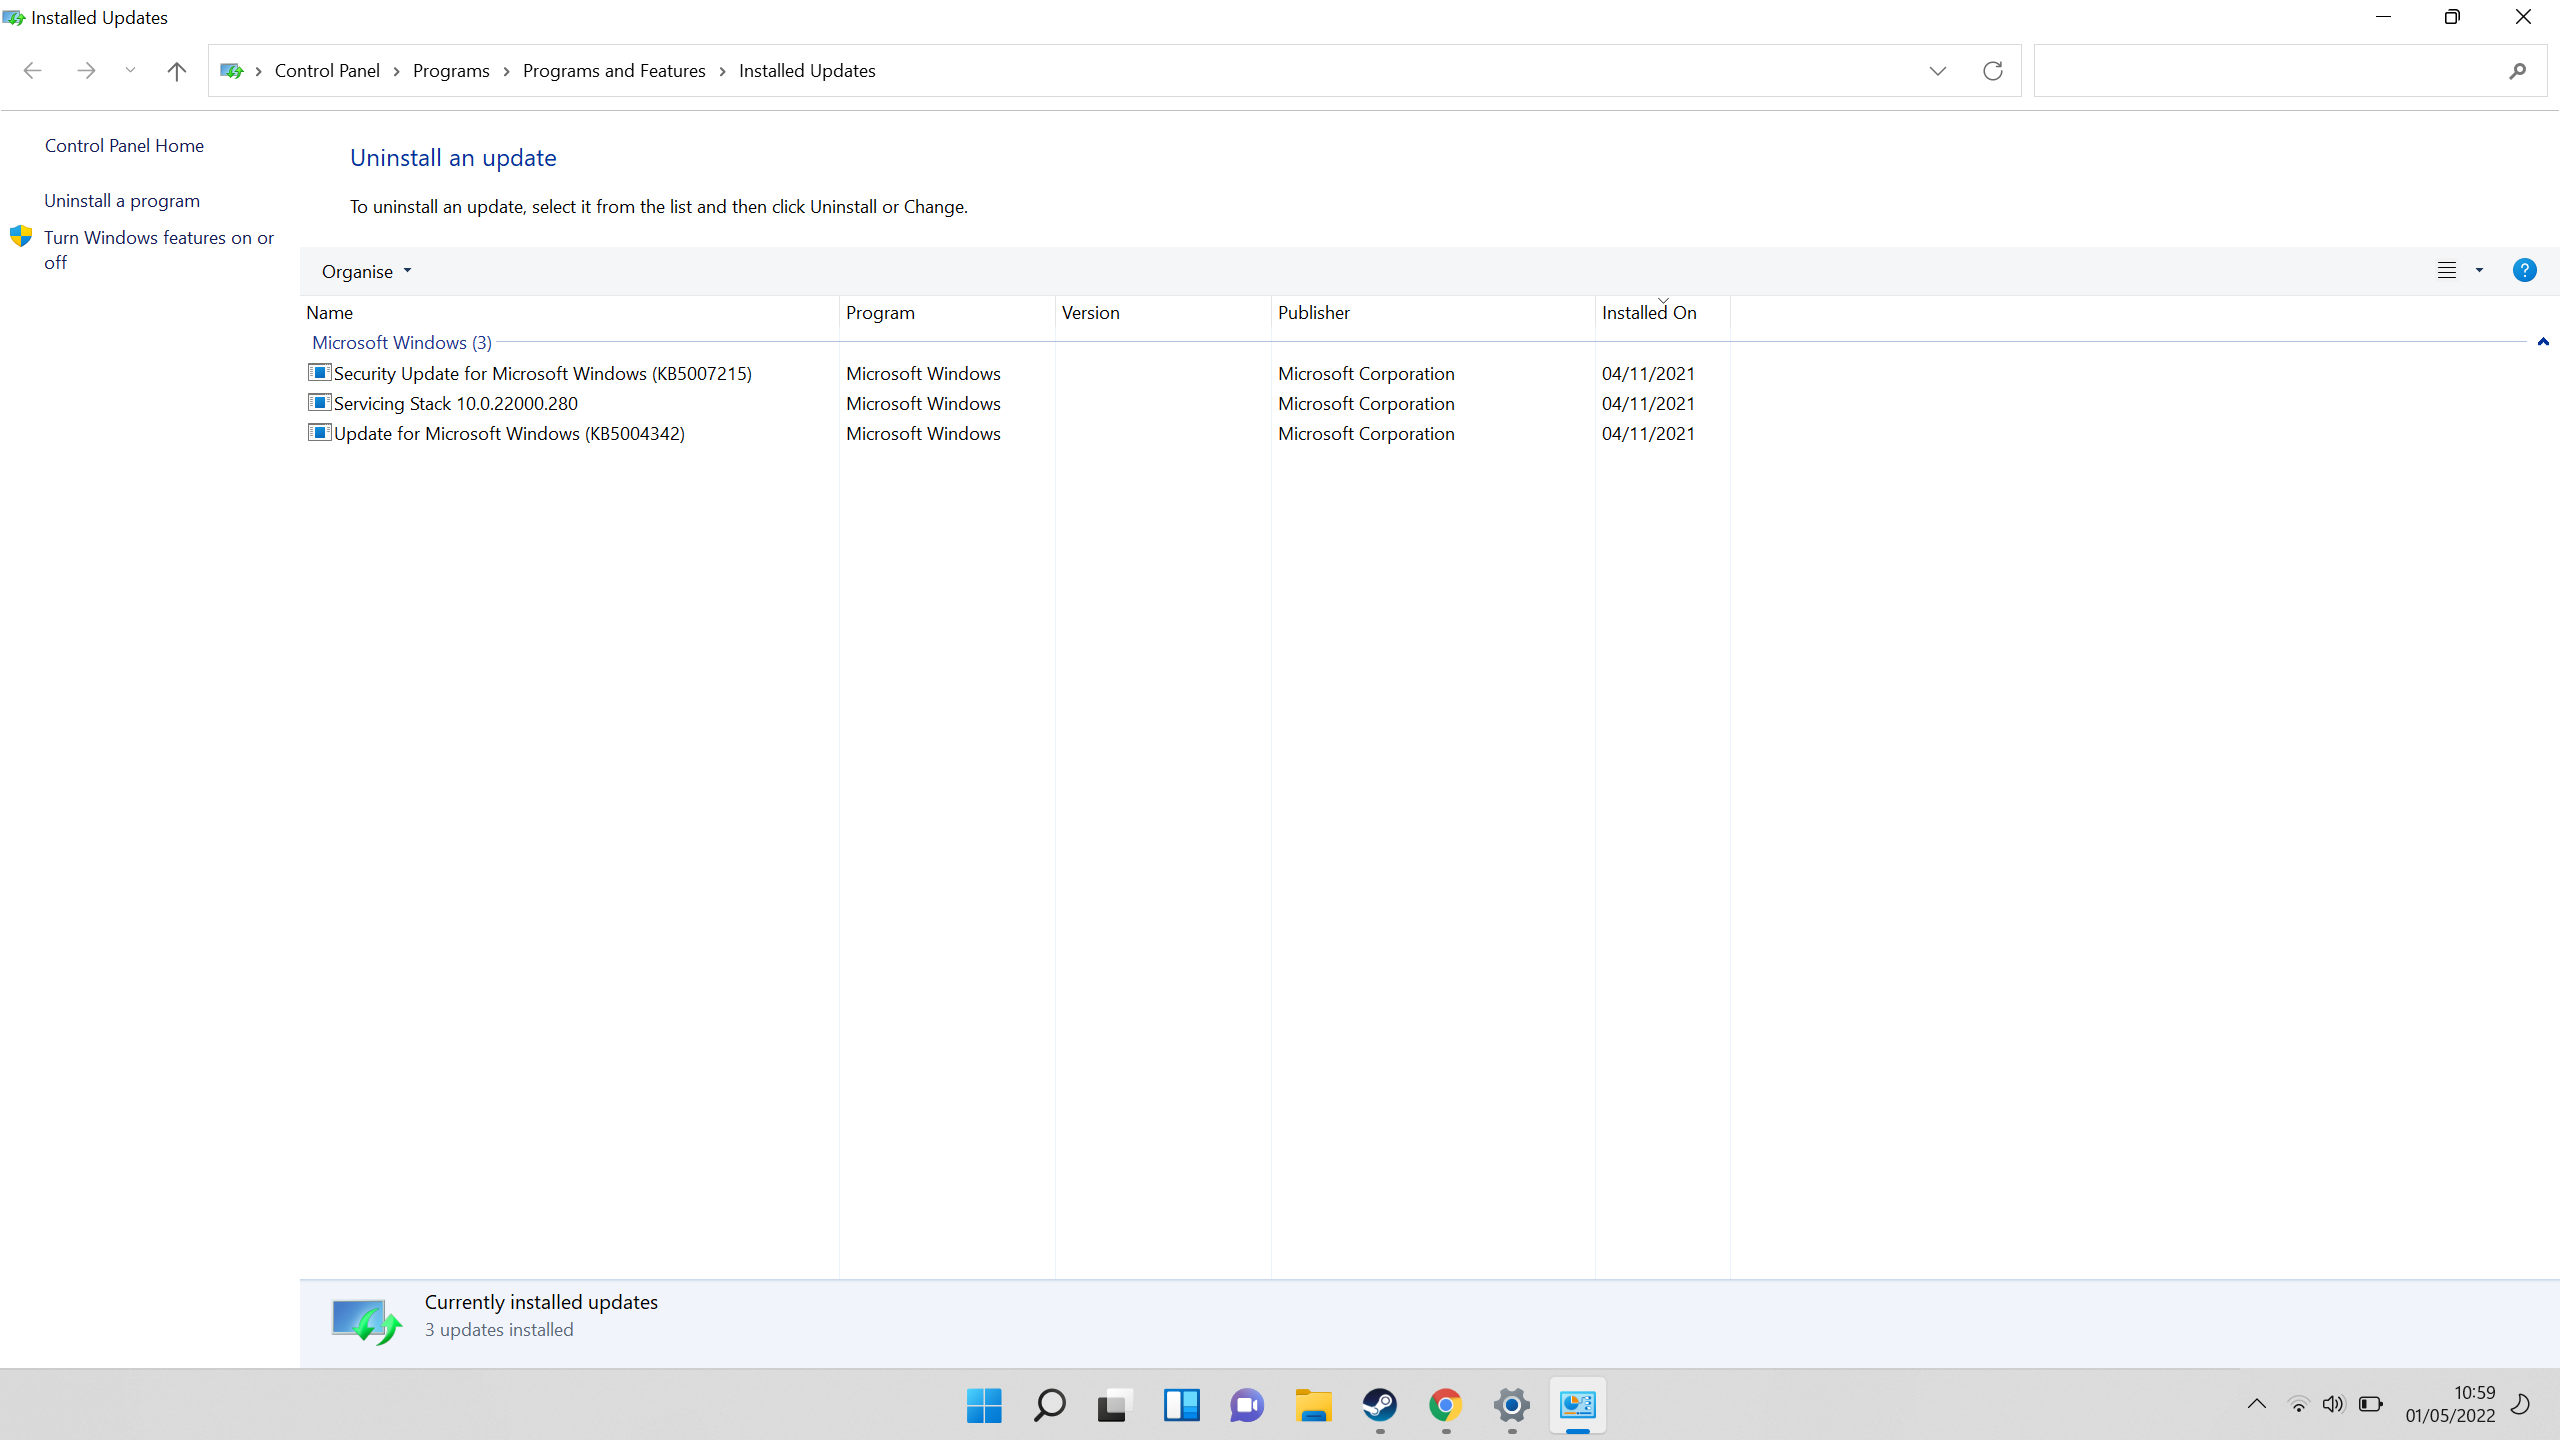Viewport: 2560px width, 1440px height.
Task: Click icon beside Servicing Stack entry
Action: point(319,403)
